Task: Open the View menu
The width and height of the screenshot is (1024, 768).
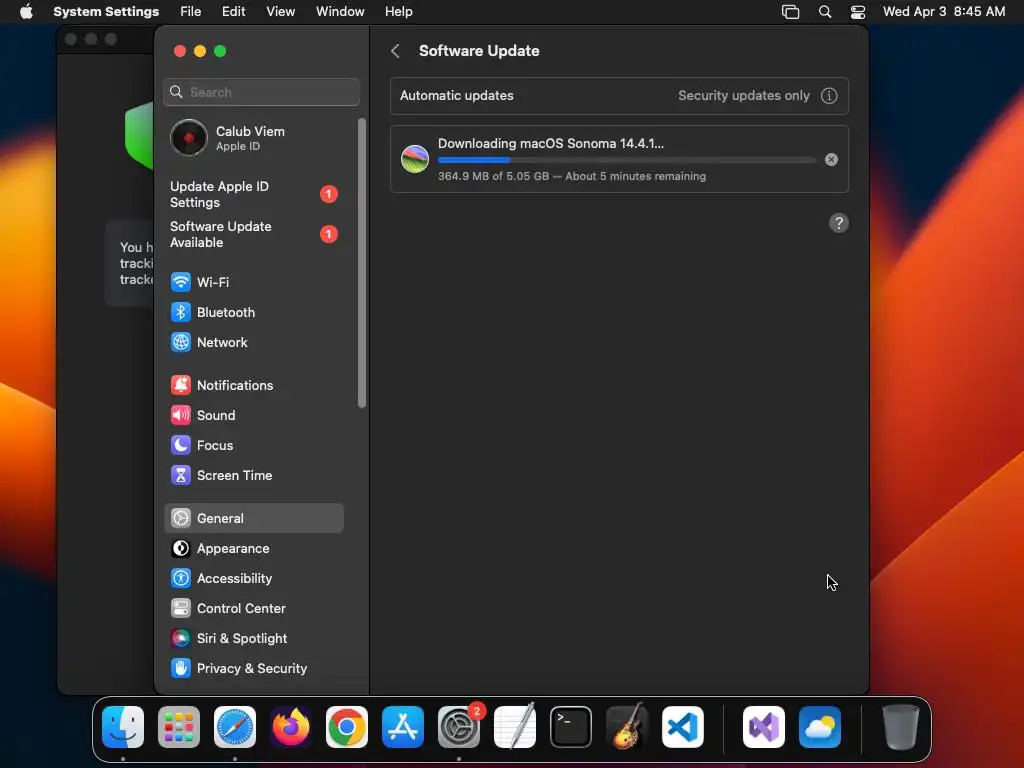Action: point(280,12)
